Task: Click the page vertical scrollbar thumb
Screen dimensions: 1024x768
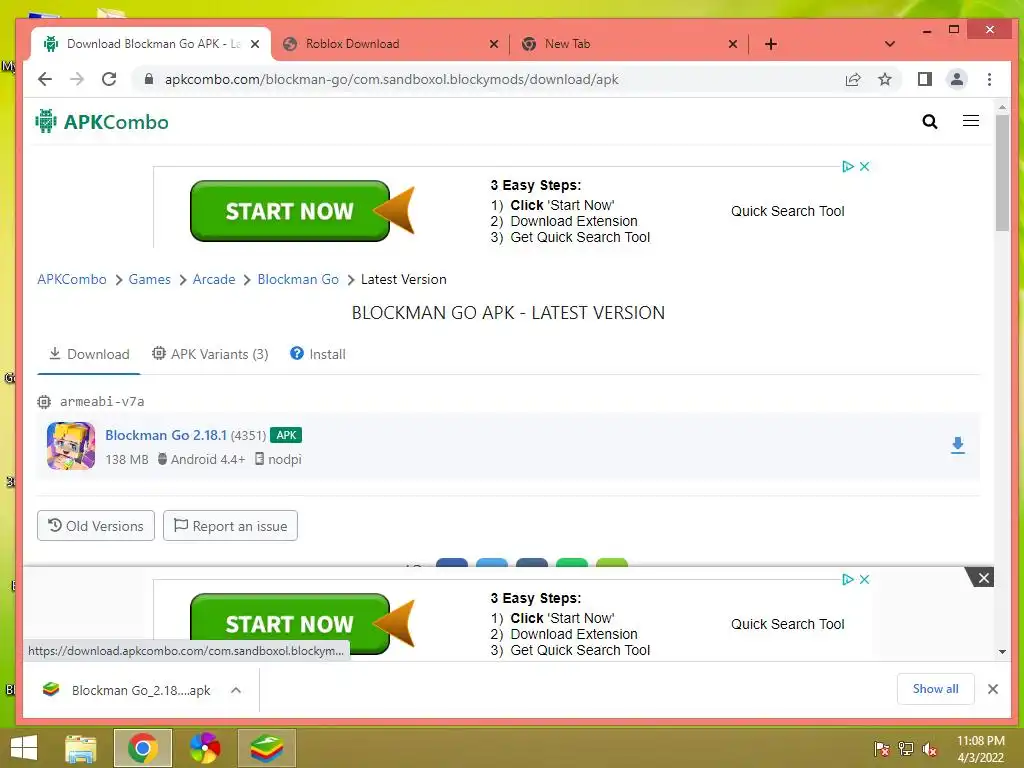Action: [x=1002, y=172]
